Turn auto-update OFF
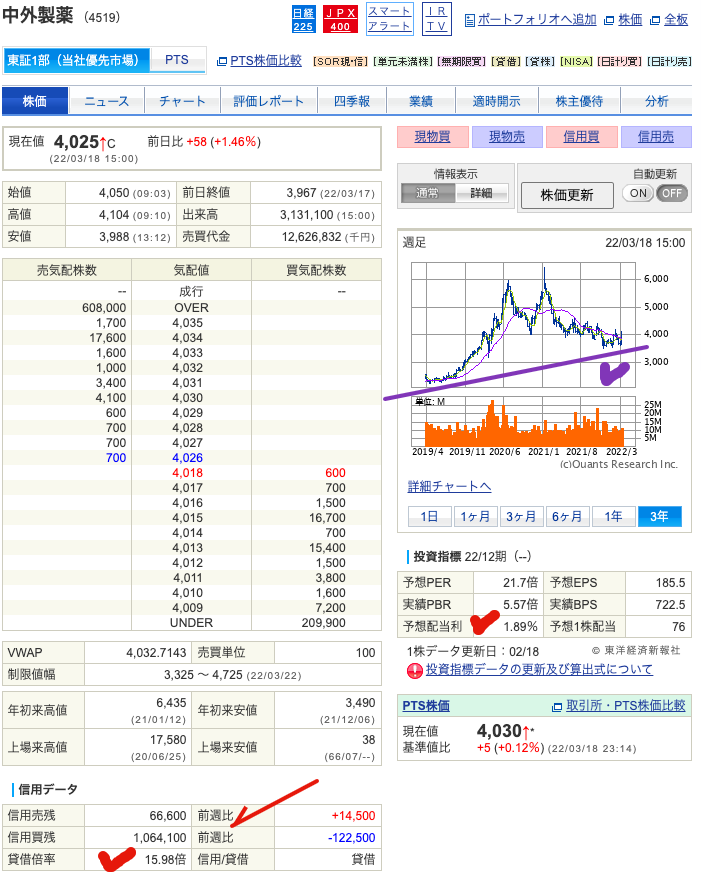Viewport: 701px width, 881px height. [672, 193]
